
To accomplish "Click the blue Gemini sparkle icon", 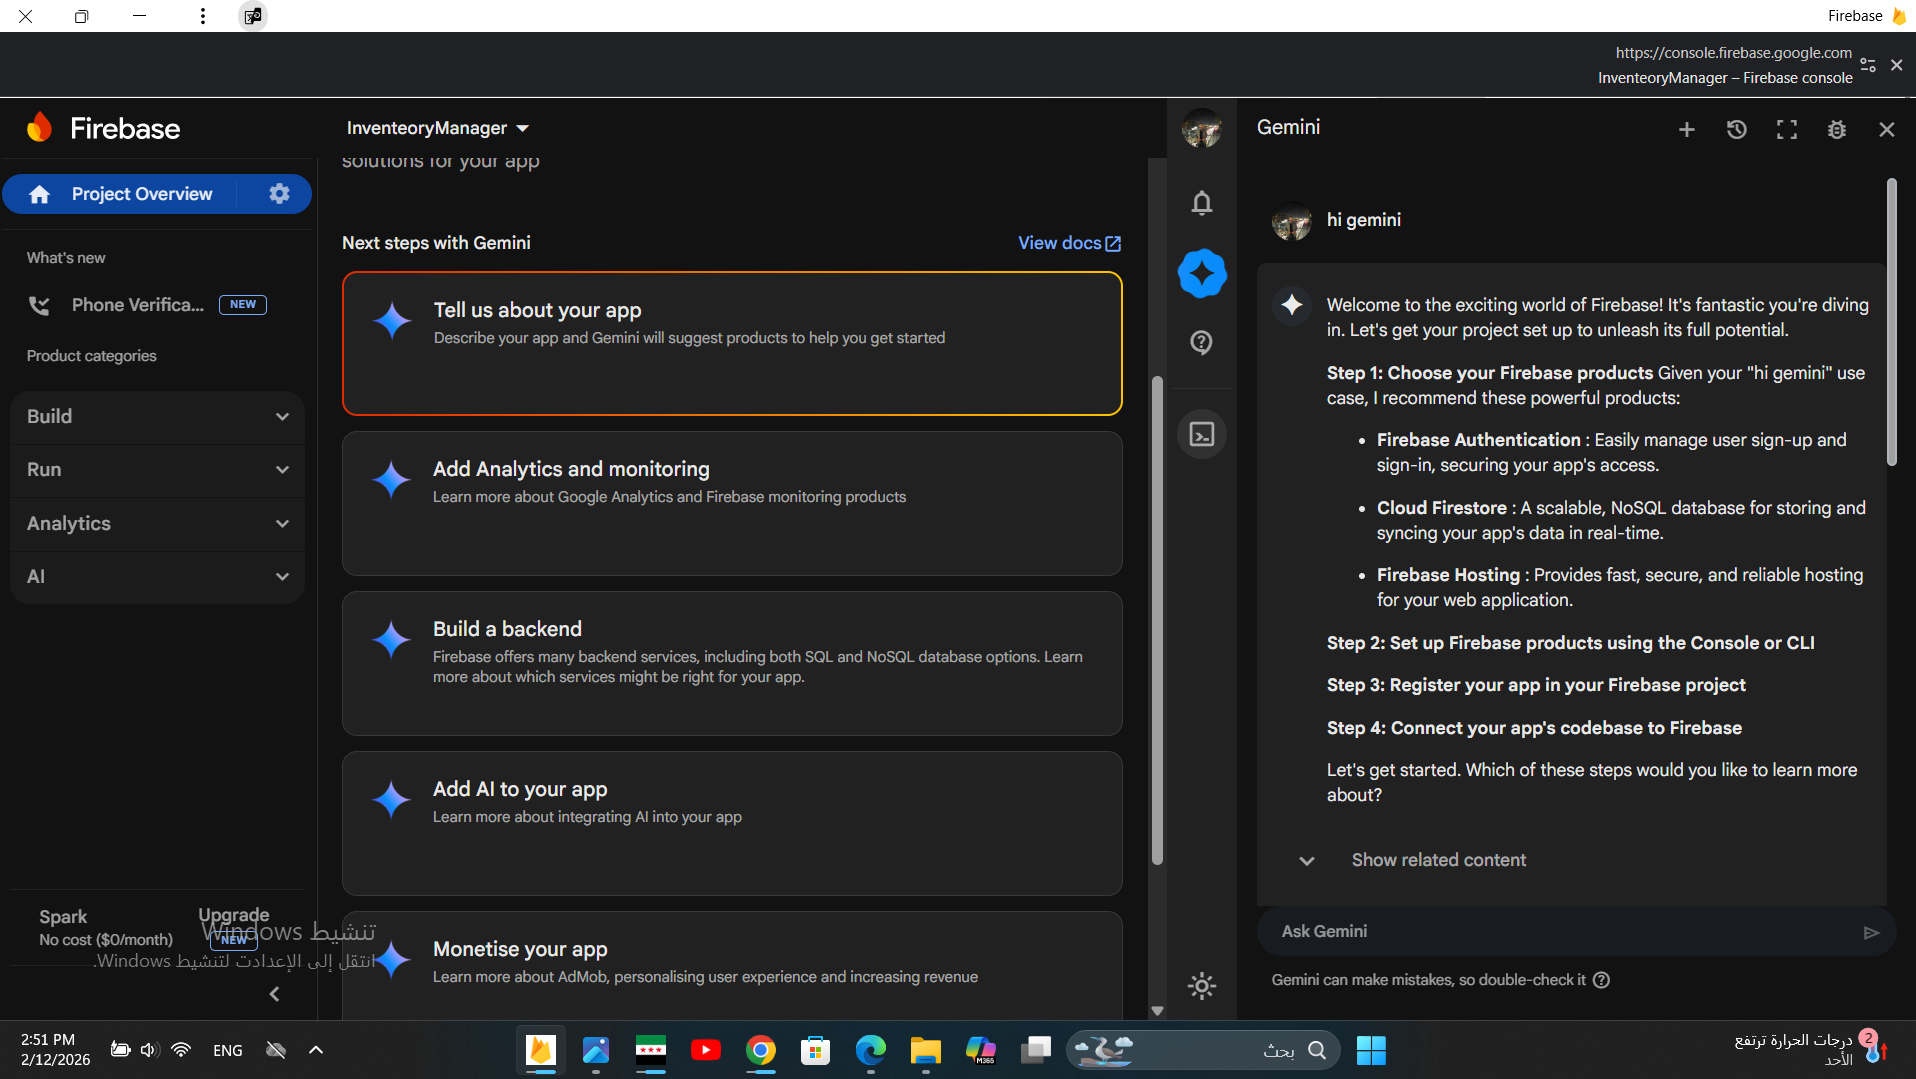I will point(1201,273).
